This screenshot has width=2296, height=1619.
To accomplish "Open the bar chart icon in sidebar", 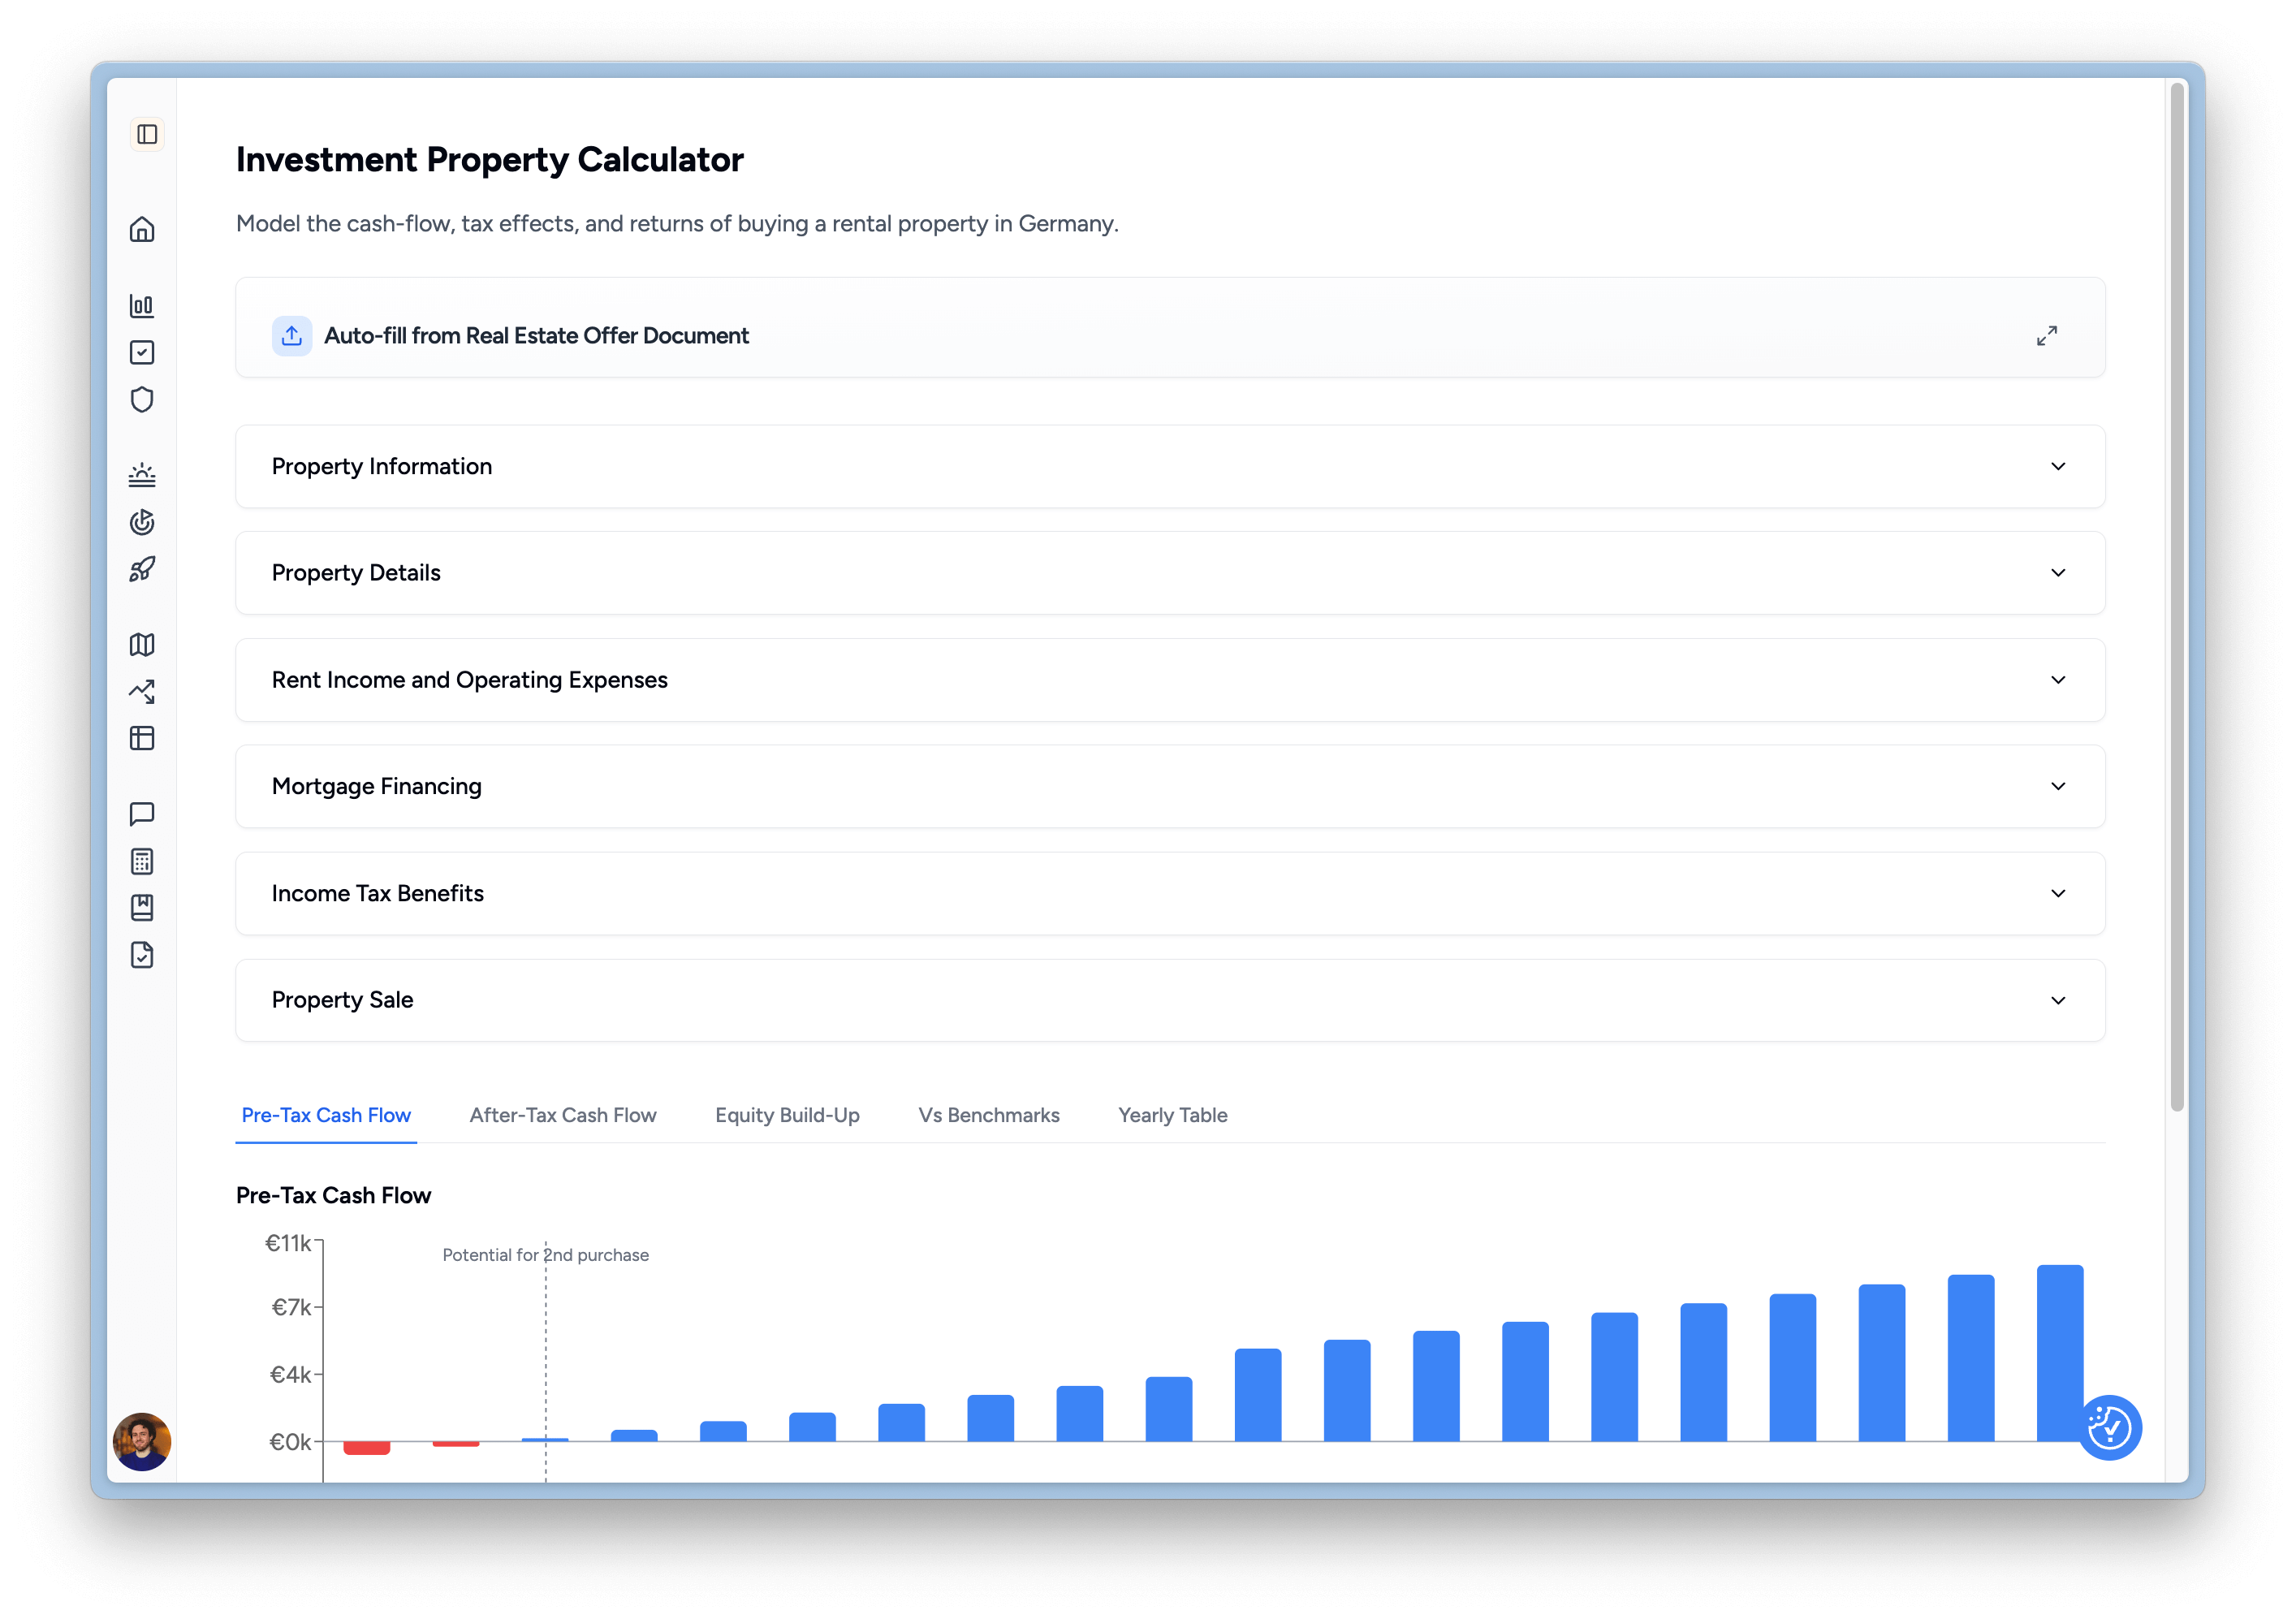I will (142, 306).
